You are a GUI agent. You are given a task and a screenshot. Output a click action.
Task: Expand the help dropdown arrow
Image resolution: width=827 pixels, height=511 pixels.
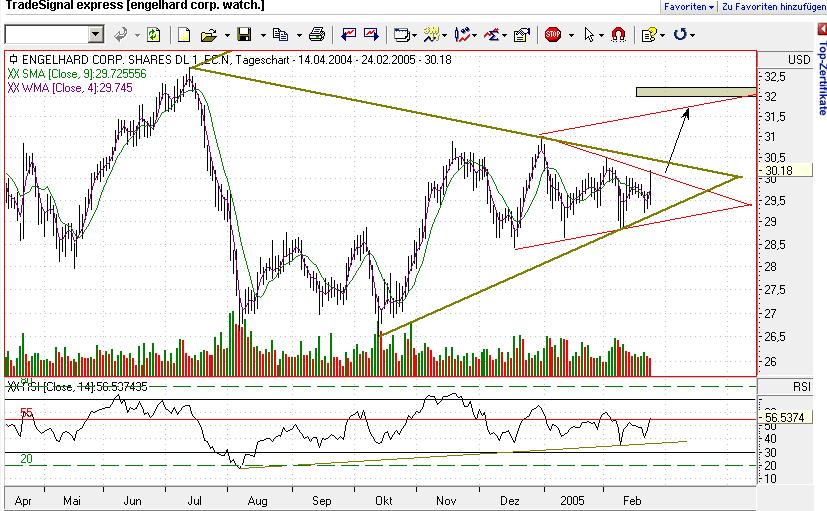662,36
